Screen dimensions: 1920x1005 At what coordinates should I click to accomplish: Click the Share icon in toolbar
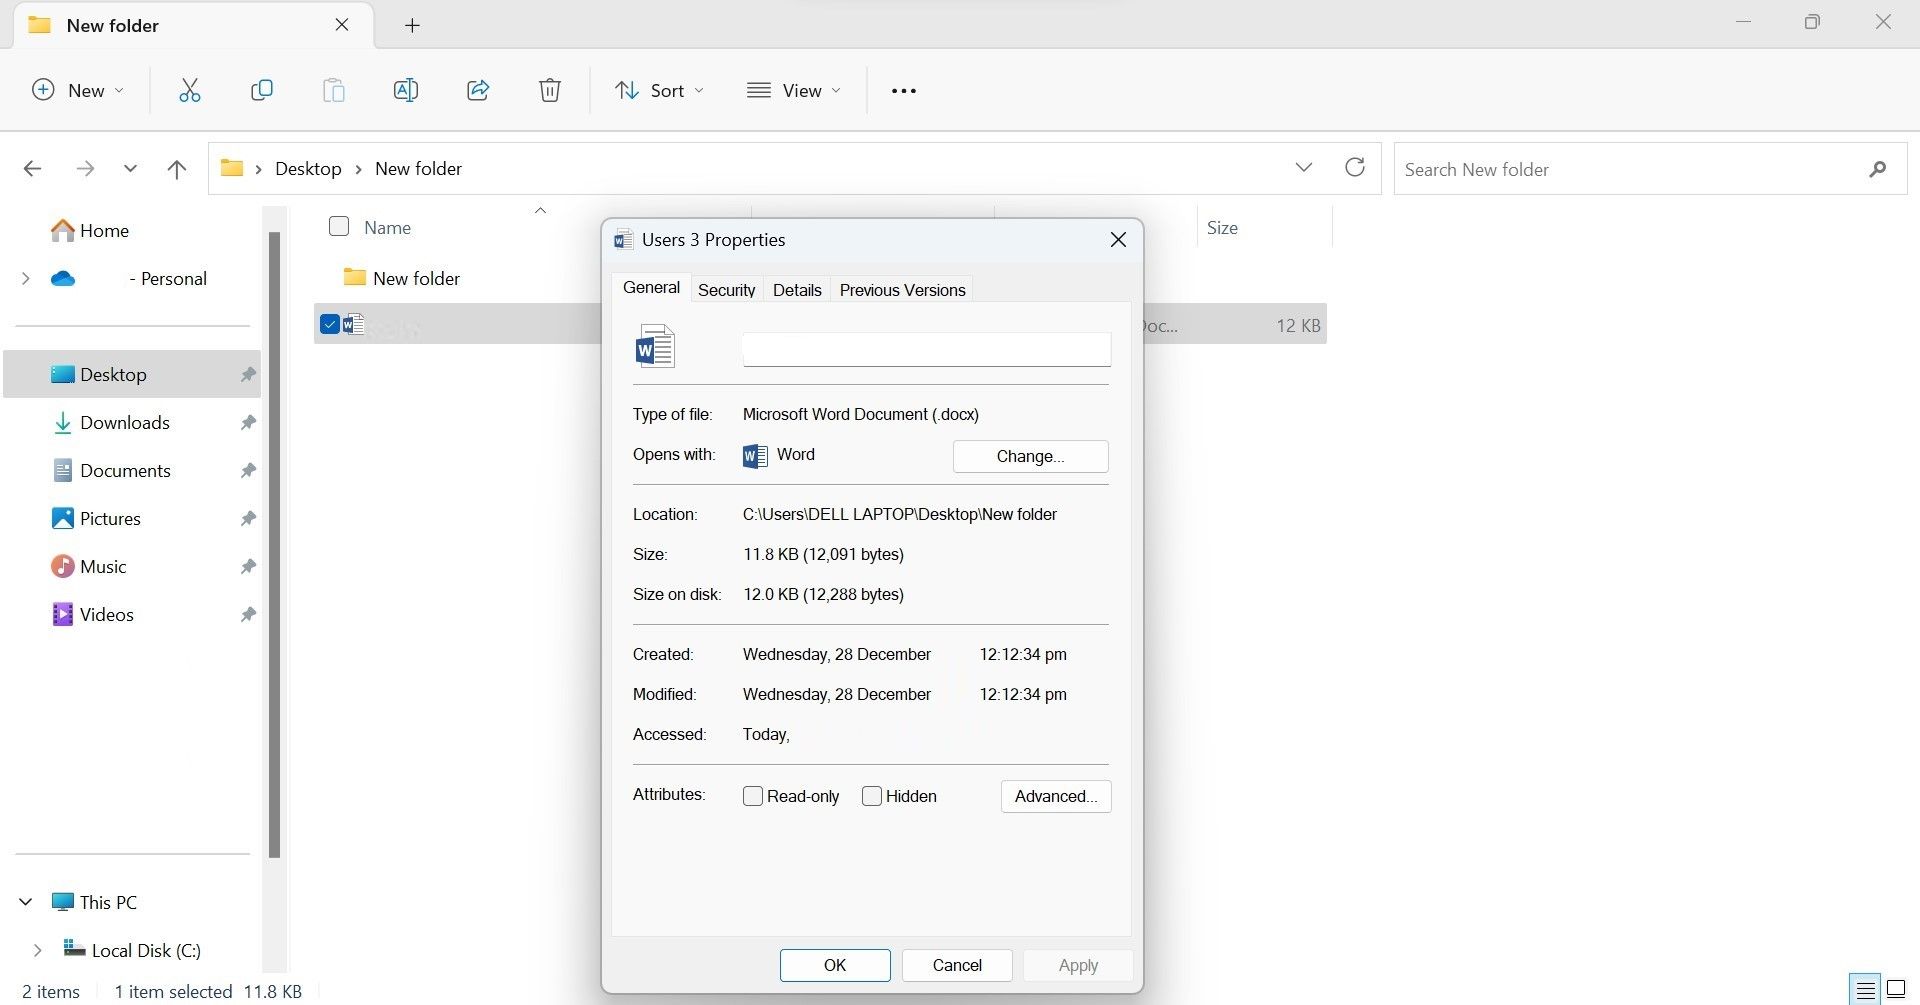click(x=478, y=90)
